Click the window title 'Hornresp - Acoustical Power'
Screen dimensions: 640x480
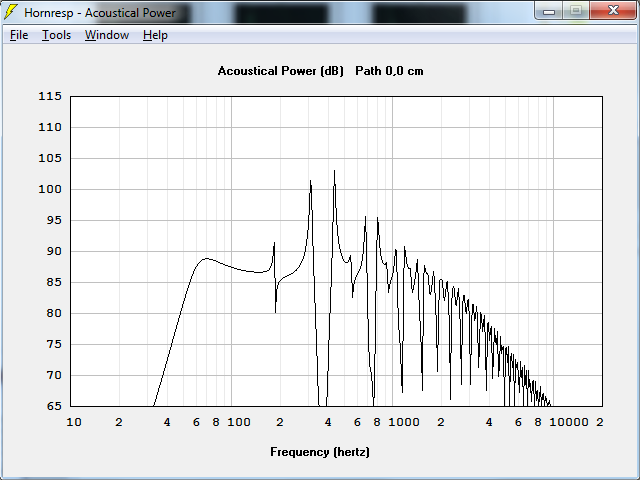[x=100, y=13]
